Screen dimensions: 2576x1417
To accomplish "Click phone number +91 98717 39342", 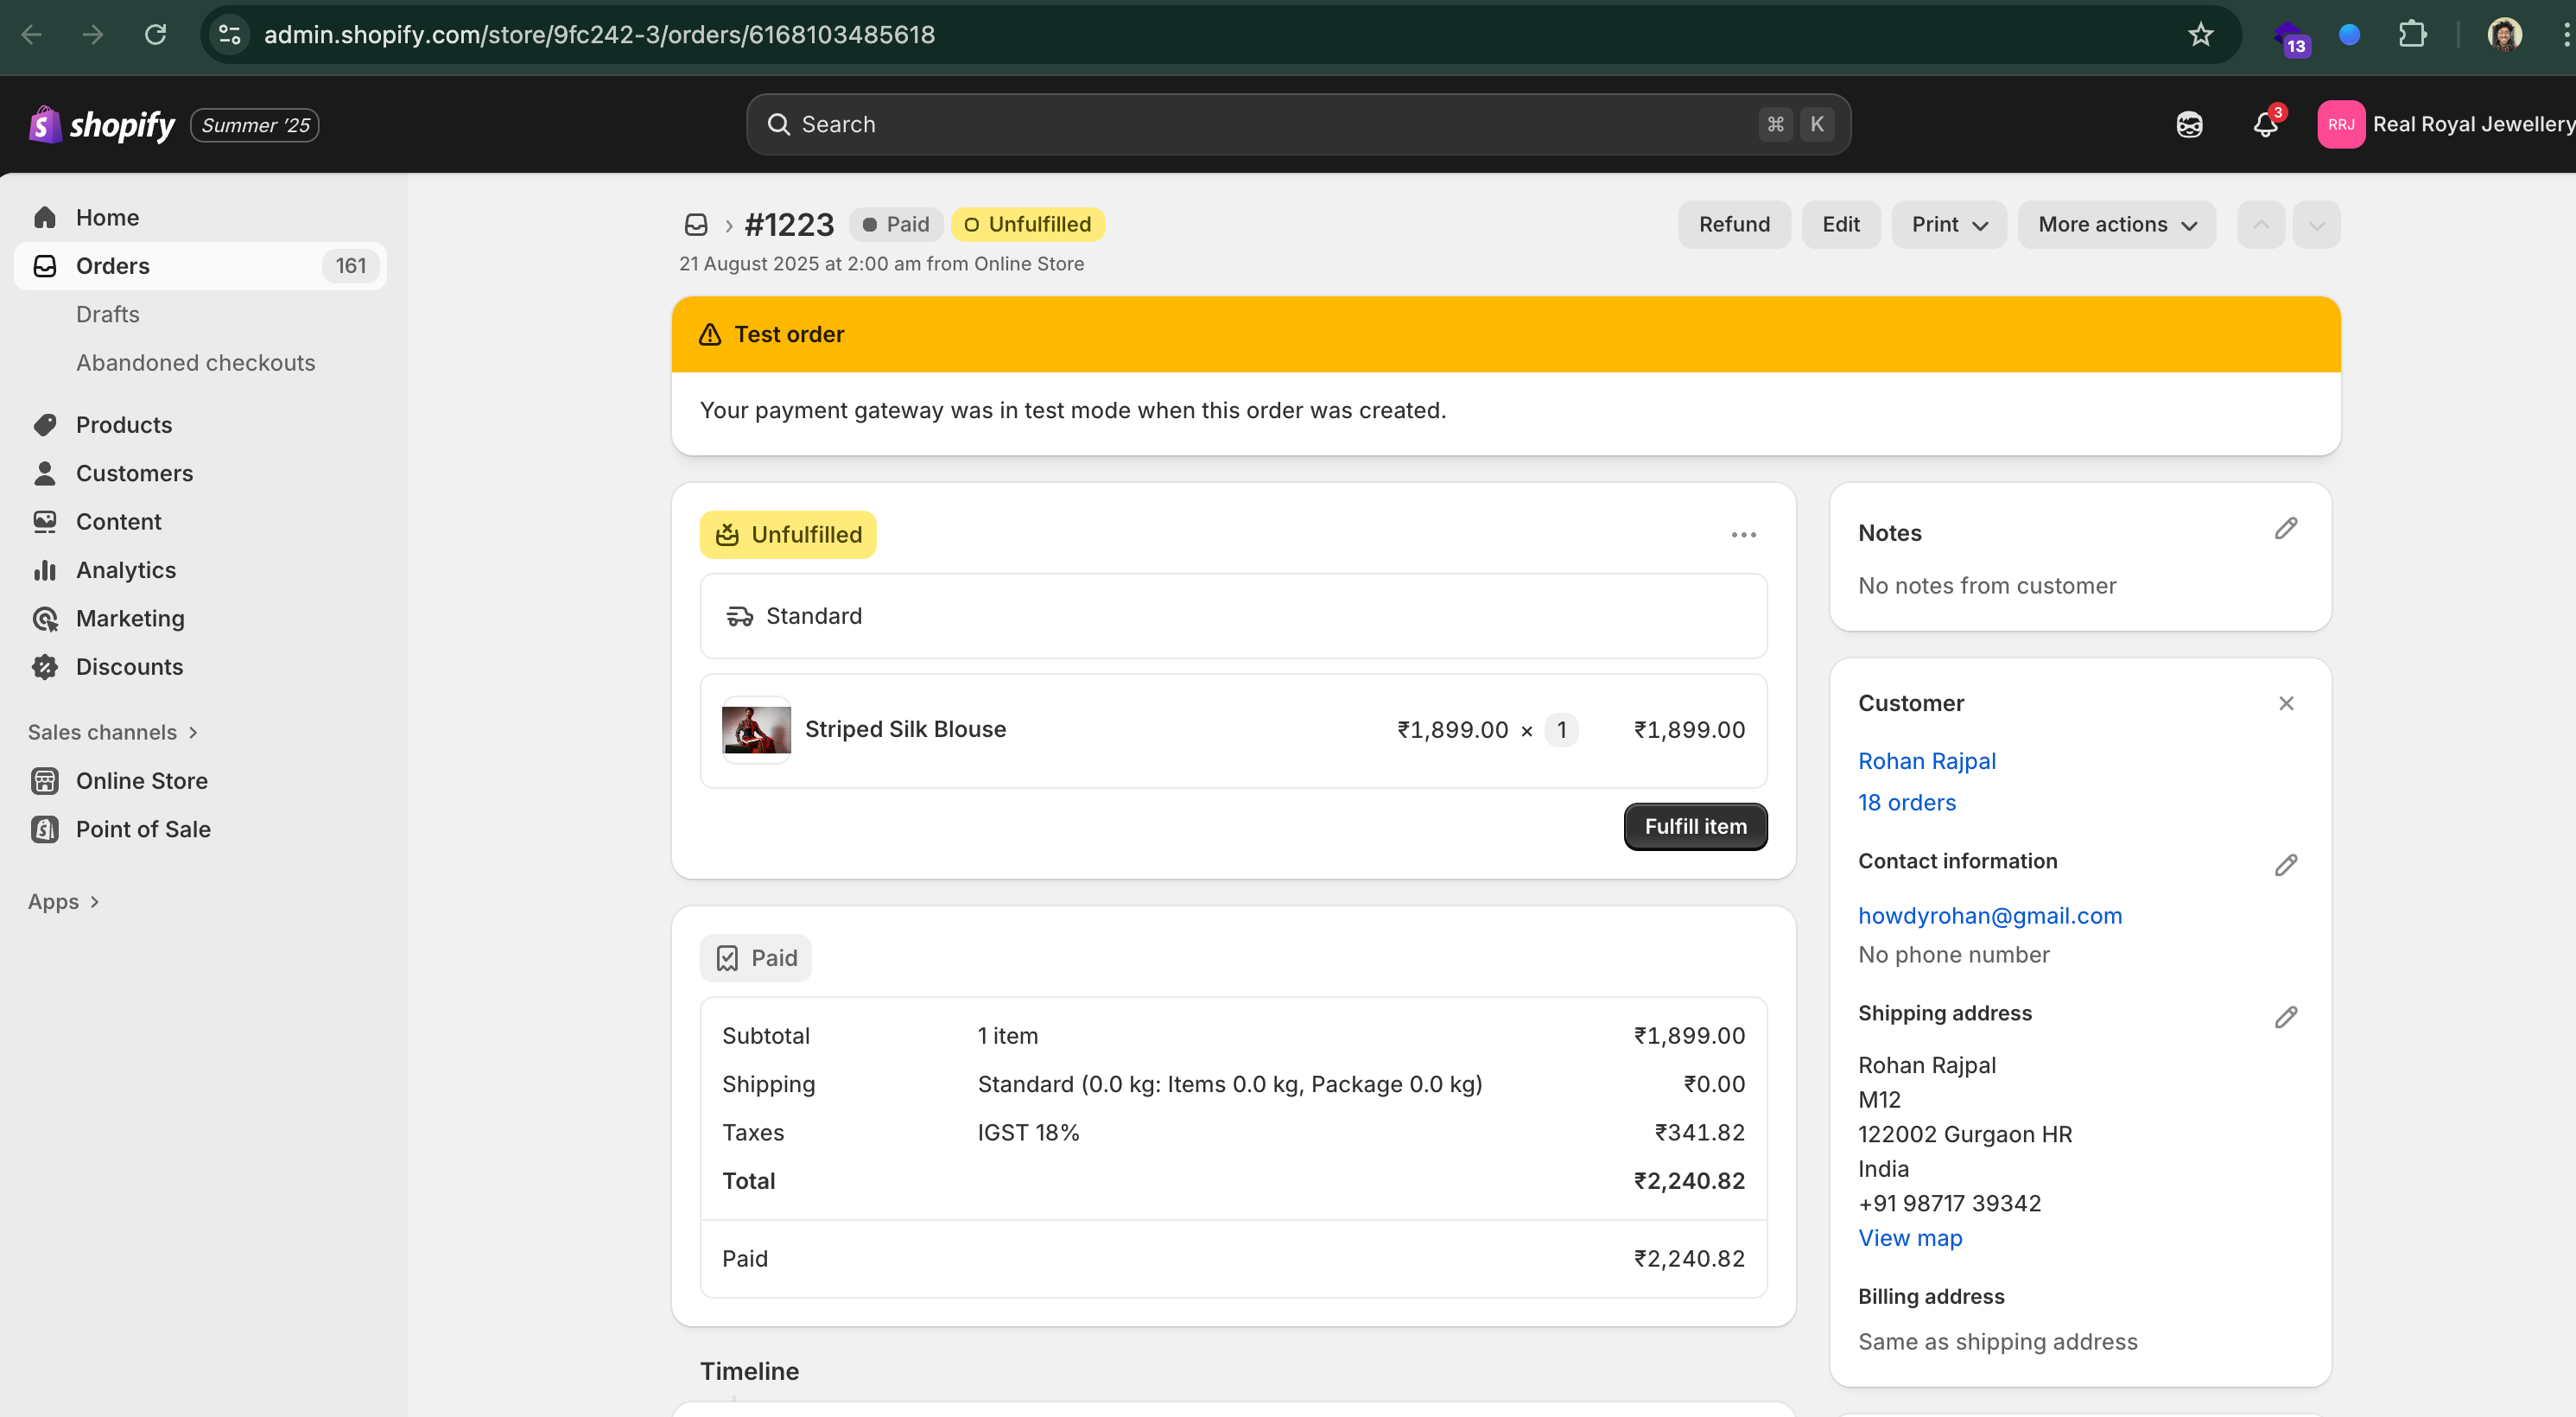I will tap(1949, 1204).
